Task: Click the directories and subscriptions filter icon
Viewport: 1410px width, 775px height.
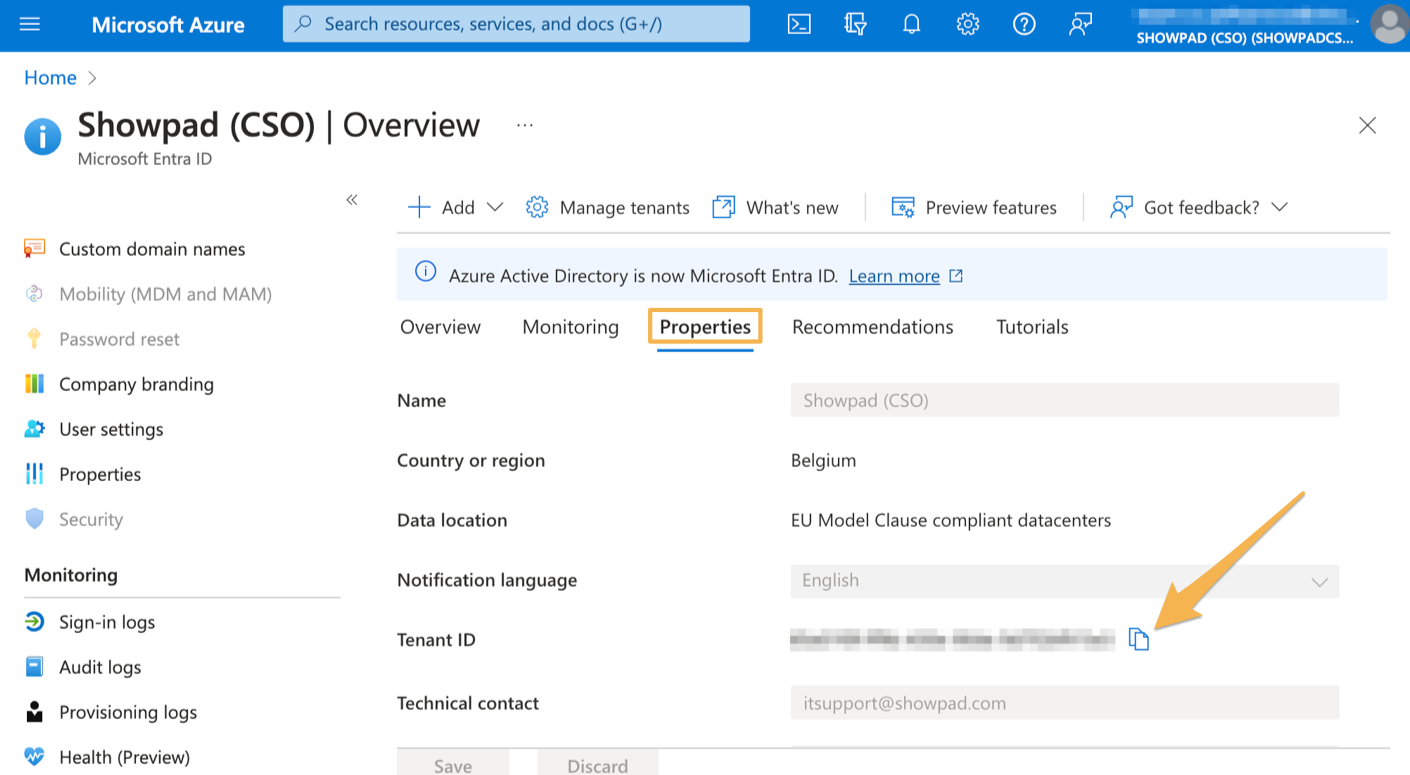Action: click(x=855, y=24)
